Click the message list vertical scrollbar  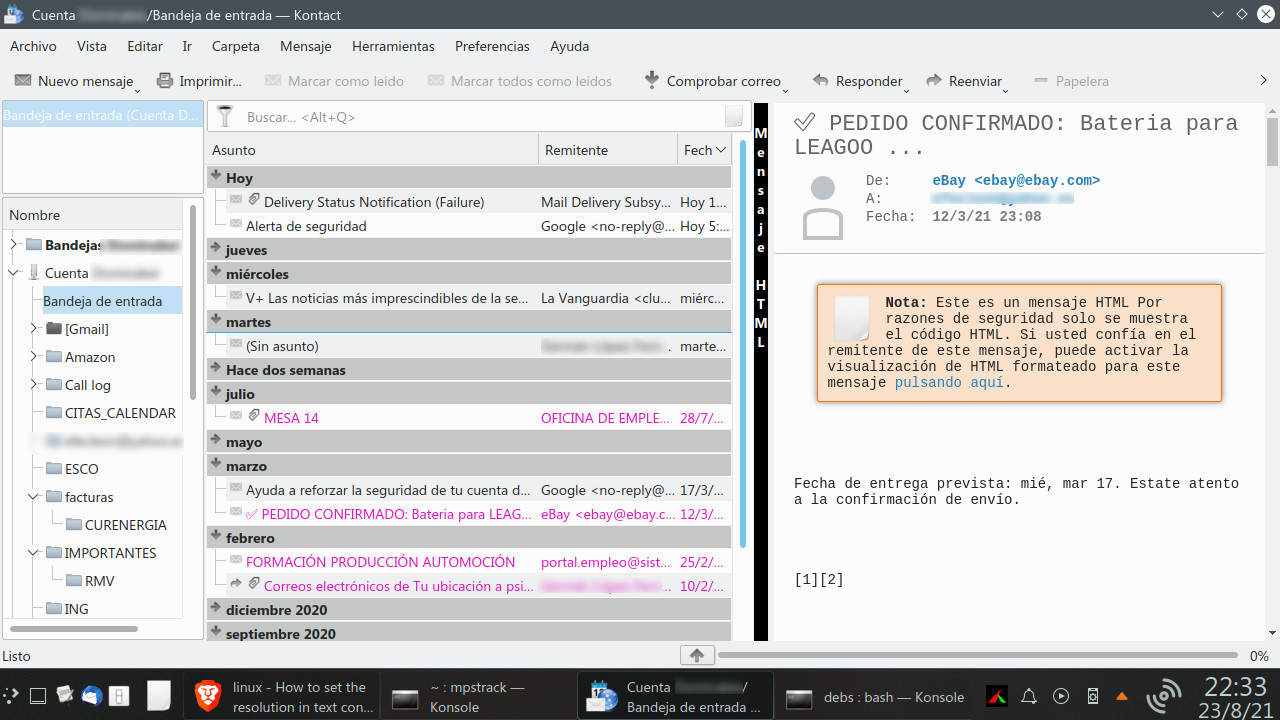click(x=742, y=345)
